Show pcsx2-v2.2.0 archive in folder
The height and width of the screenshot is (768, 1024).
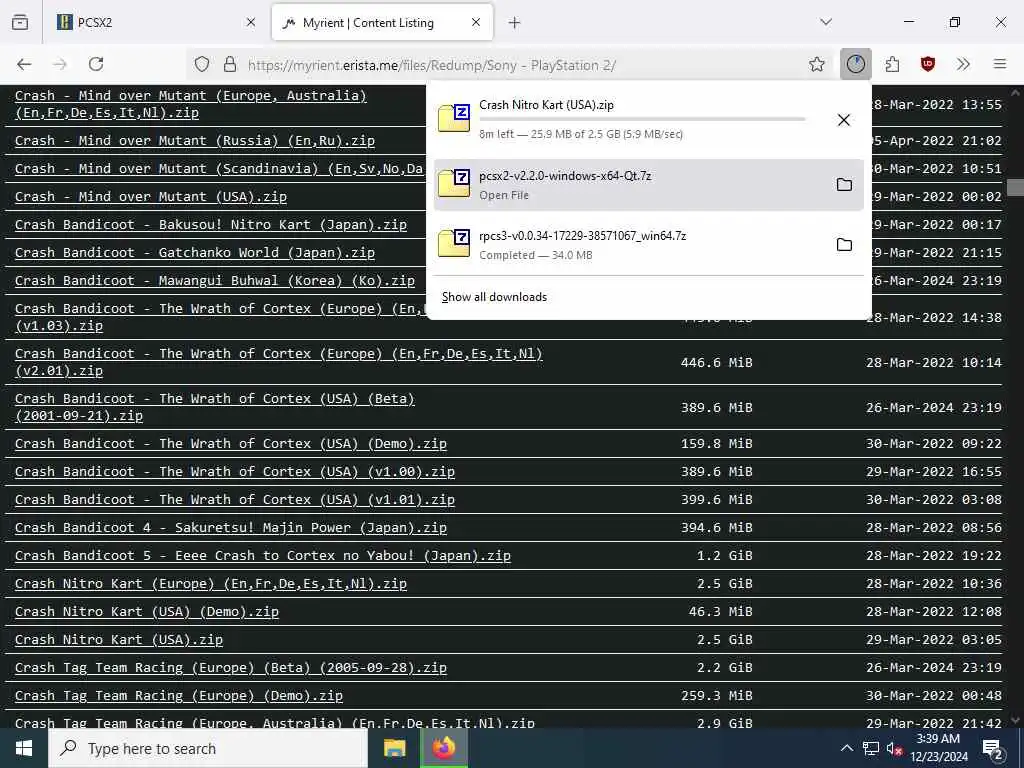click(844, 185)
